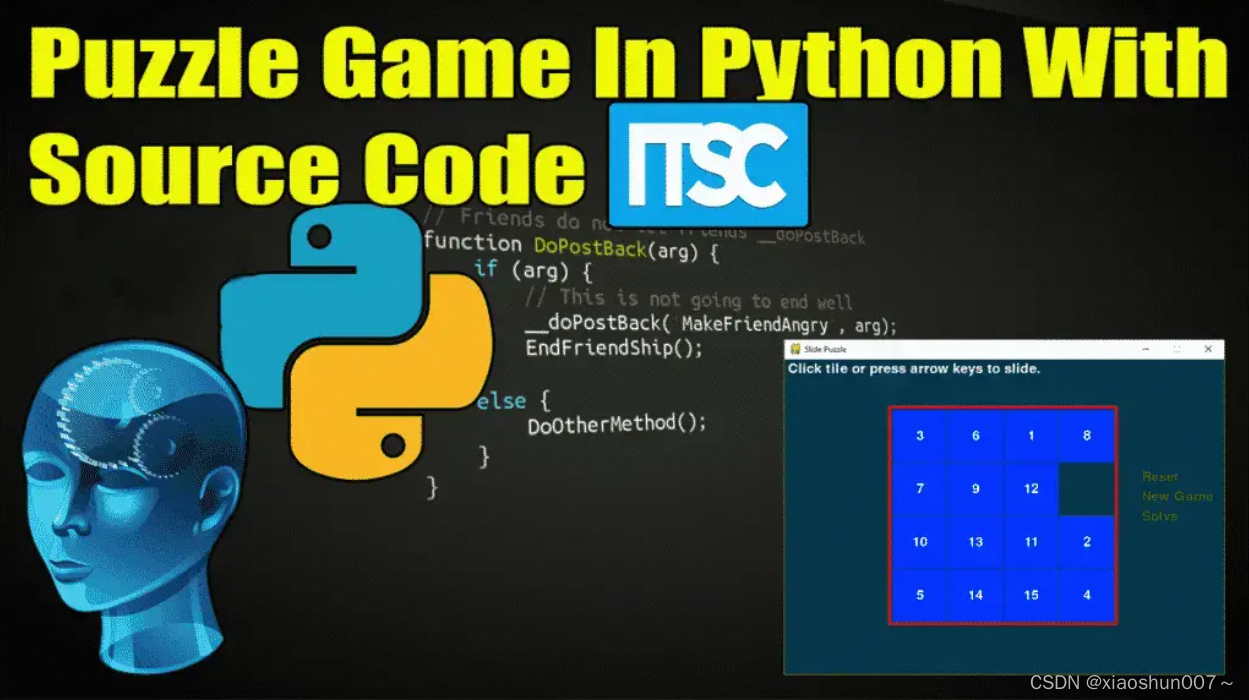
Task: Click the CSDN xiaoshun007 watermark link
Action: (1130, 682)
